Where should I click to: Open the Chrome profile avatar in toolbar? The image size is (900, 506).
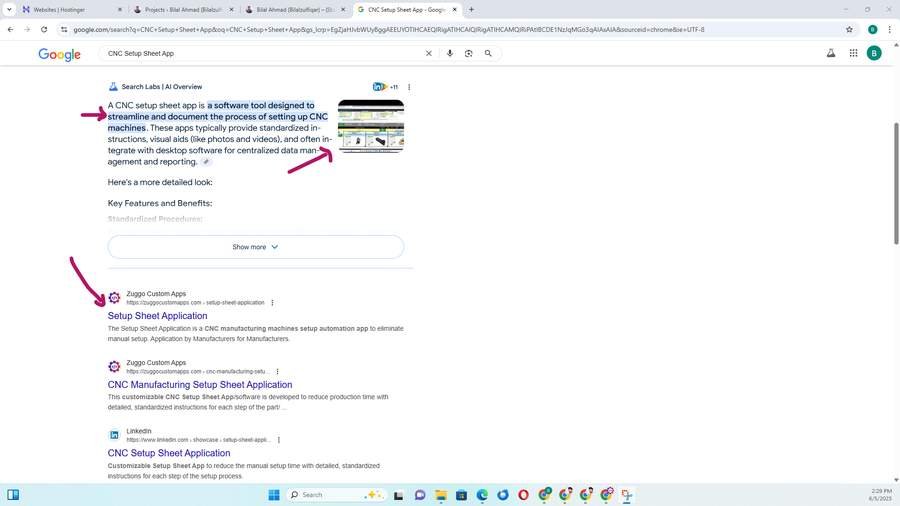(872, 29)
